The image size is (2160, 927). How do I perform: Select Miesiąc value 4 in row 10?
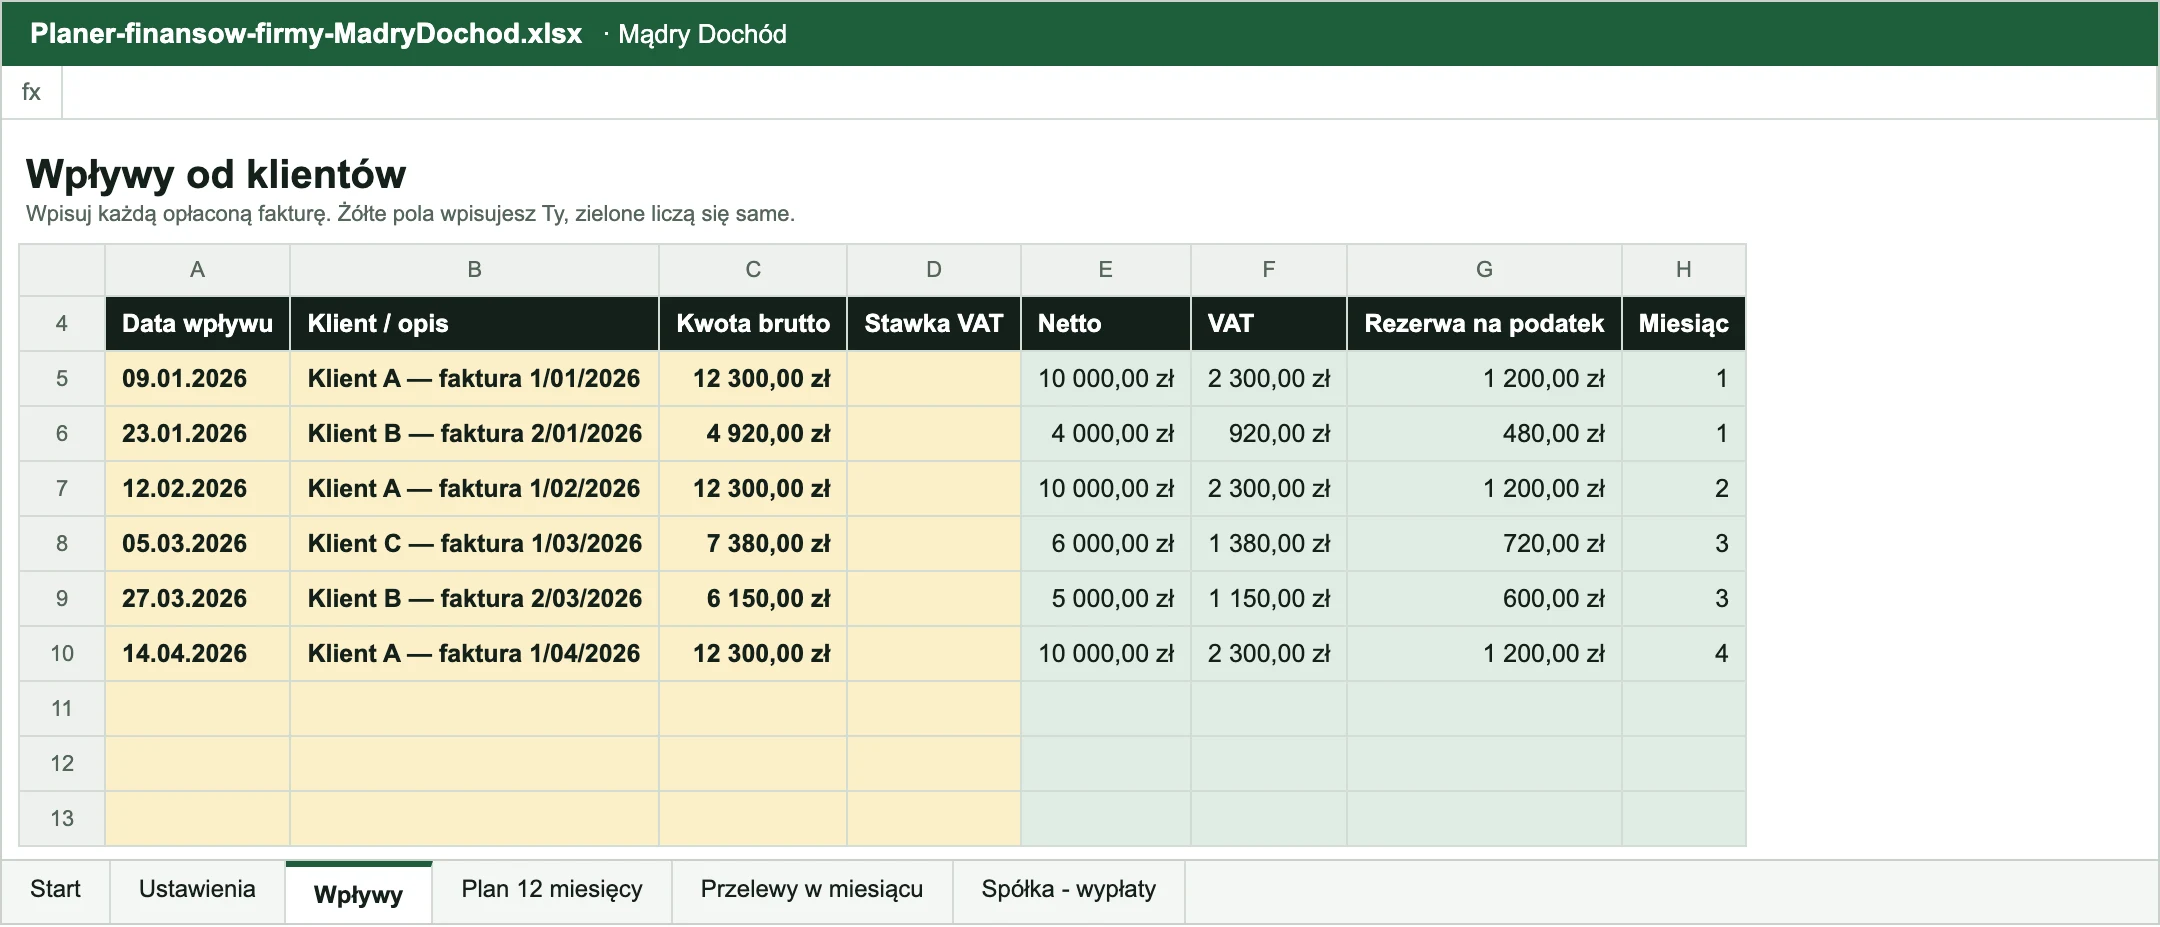pos(1684,653)
